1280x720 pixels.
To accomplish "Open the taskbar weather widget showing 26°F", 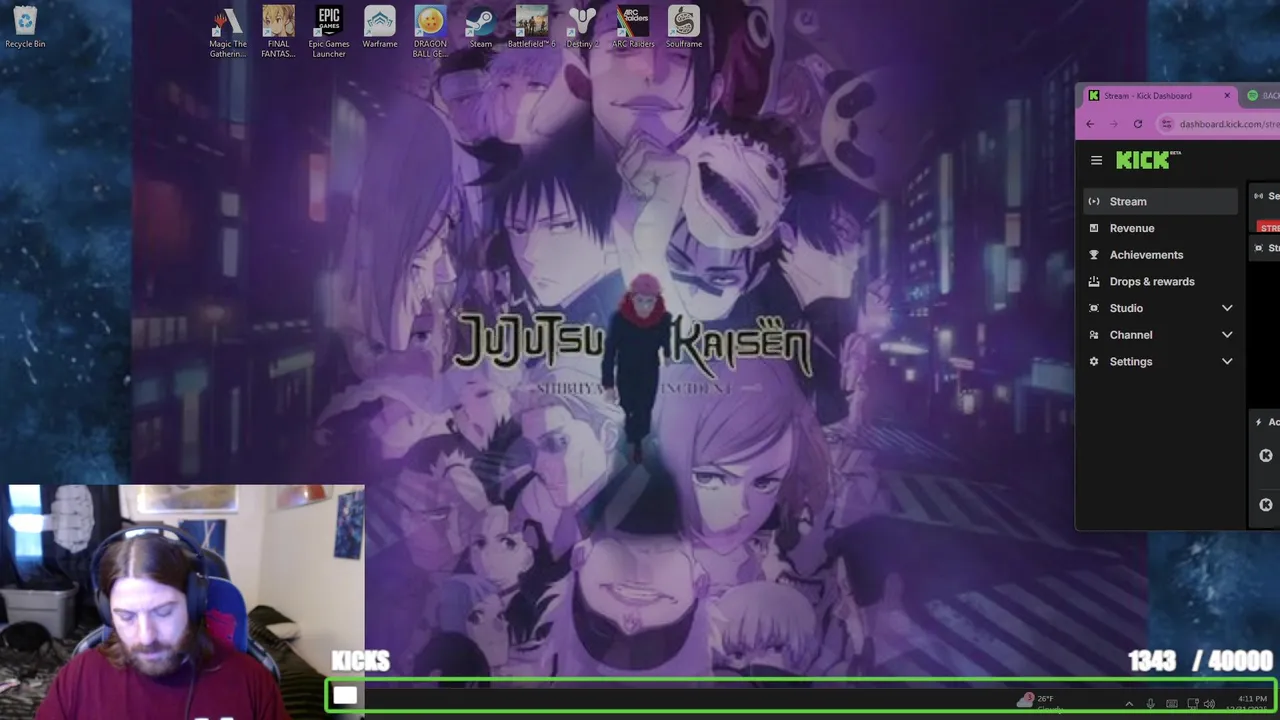I will [1038, 702].
